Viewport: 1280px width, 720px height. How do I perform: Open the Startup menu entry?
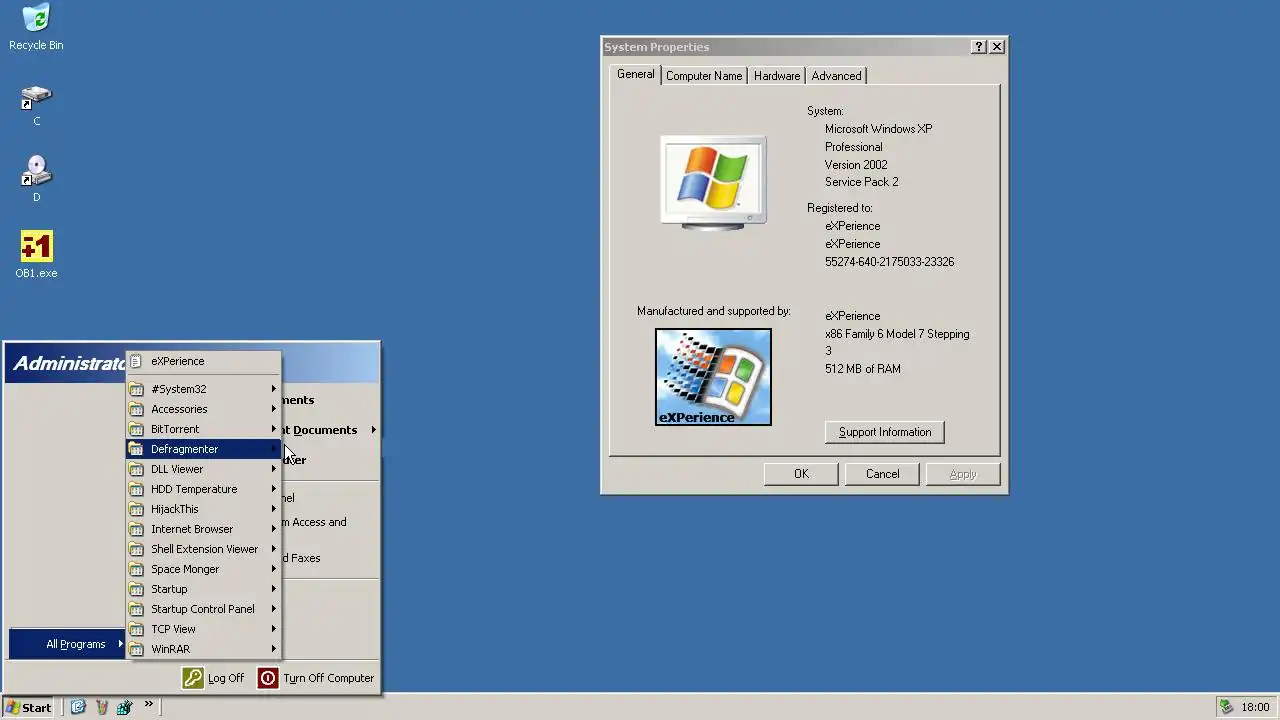(204, 589)
